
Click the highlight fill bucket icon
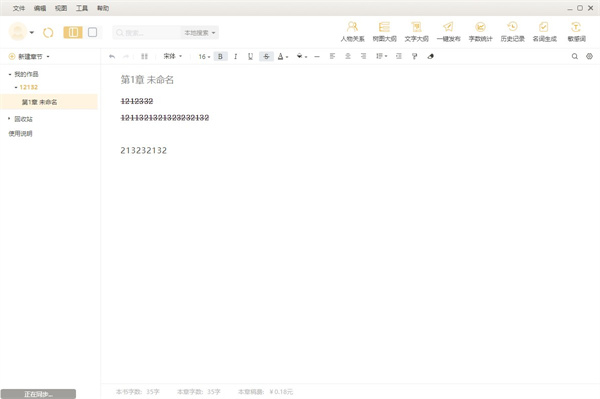click(x=299, y=56)
